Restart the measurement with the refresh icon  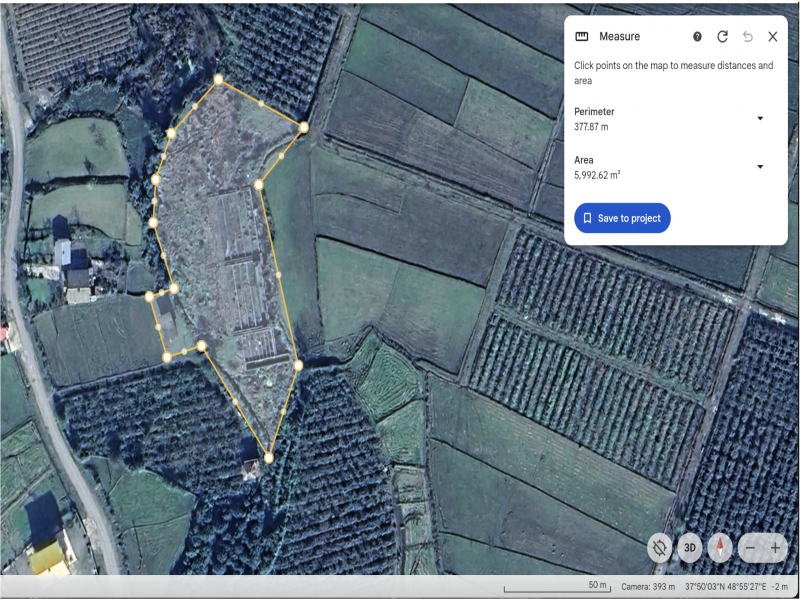pyautogui.click(x=722, y=37)
